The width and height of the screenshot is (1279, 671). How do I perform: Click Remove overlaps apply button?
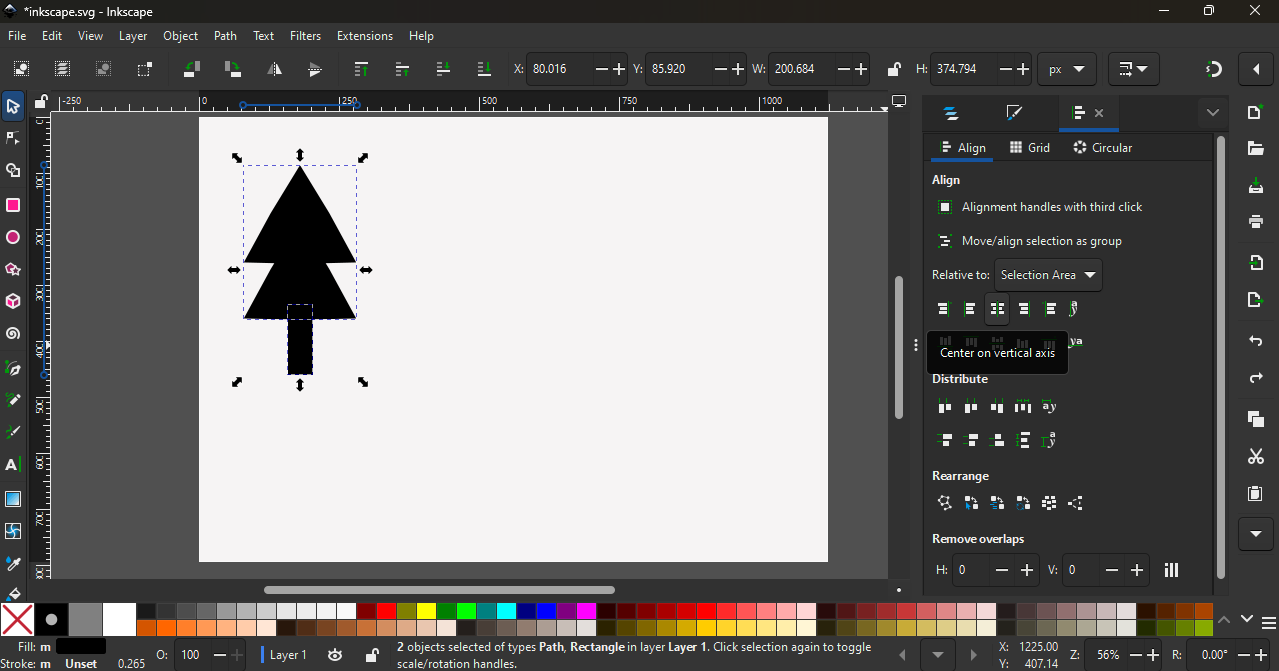tap(1171, 570)
